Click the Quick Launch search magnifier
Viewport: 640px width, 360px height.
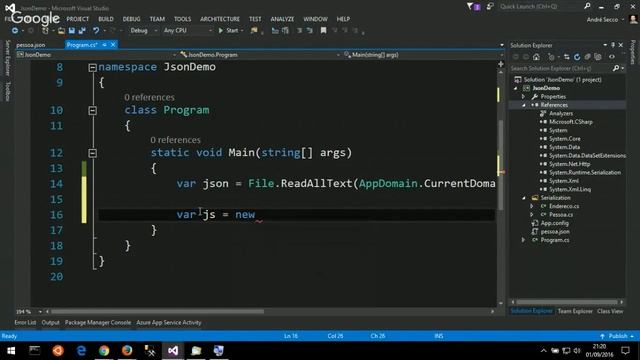coord(587,6)
